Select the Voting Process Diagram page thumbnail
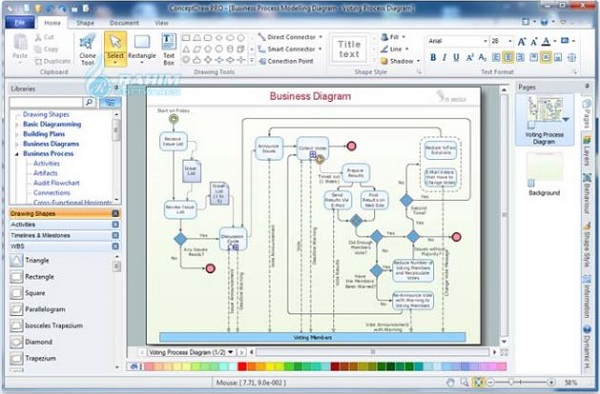Image resolution: width=600 pixels, height=394 pixels. point(544,120)
